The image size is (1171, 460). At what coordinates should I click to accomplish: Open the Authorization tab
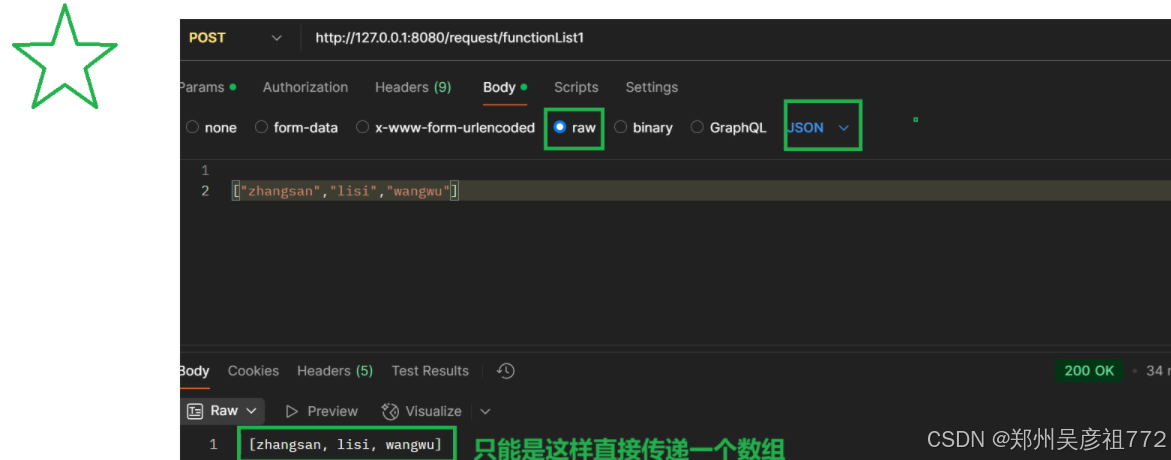305,87
